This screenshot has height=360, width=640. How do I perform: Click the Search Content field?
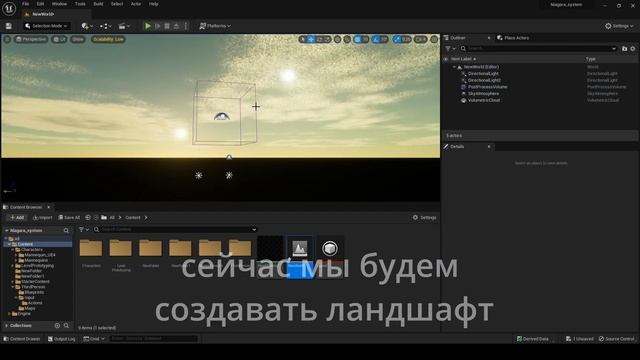coord(175,229)
